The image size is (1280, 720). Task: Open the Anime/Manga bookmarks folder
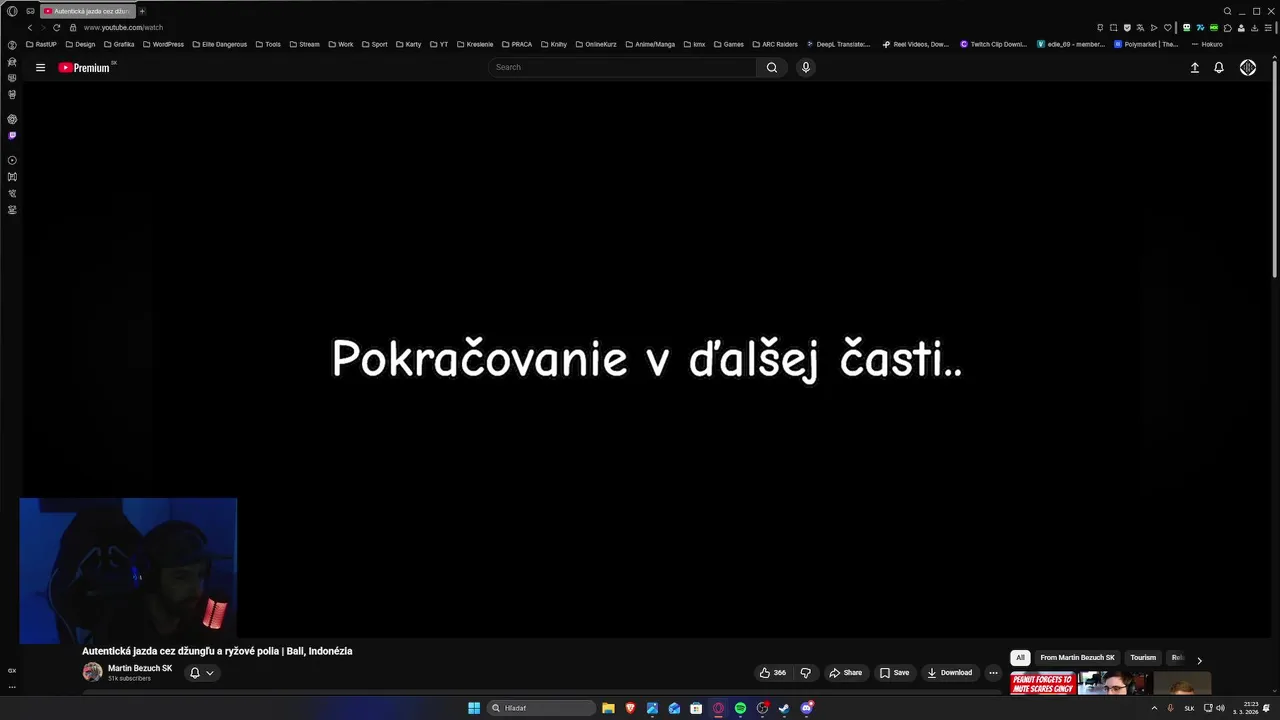[650, 44]
